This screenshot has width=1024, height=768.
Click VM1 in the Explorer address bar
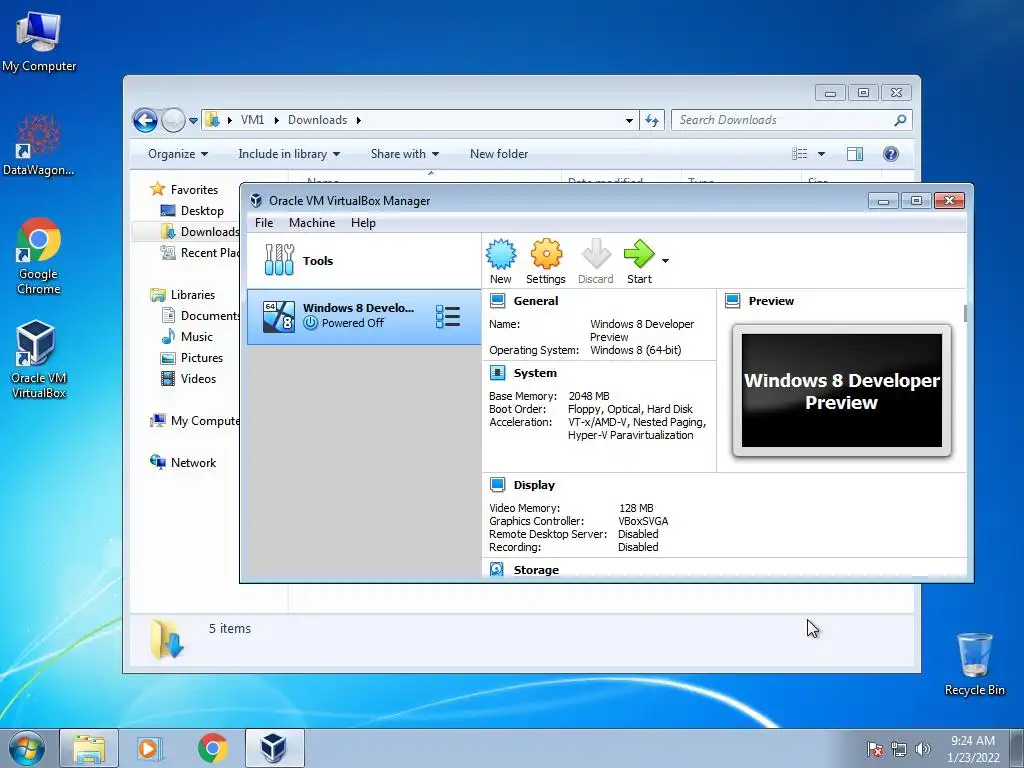coord(252,120)
